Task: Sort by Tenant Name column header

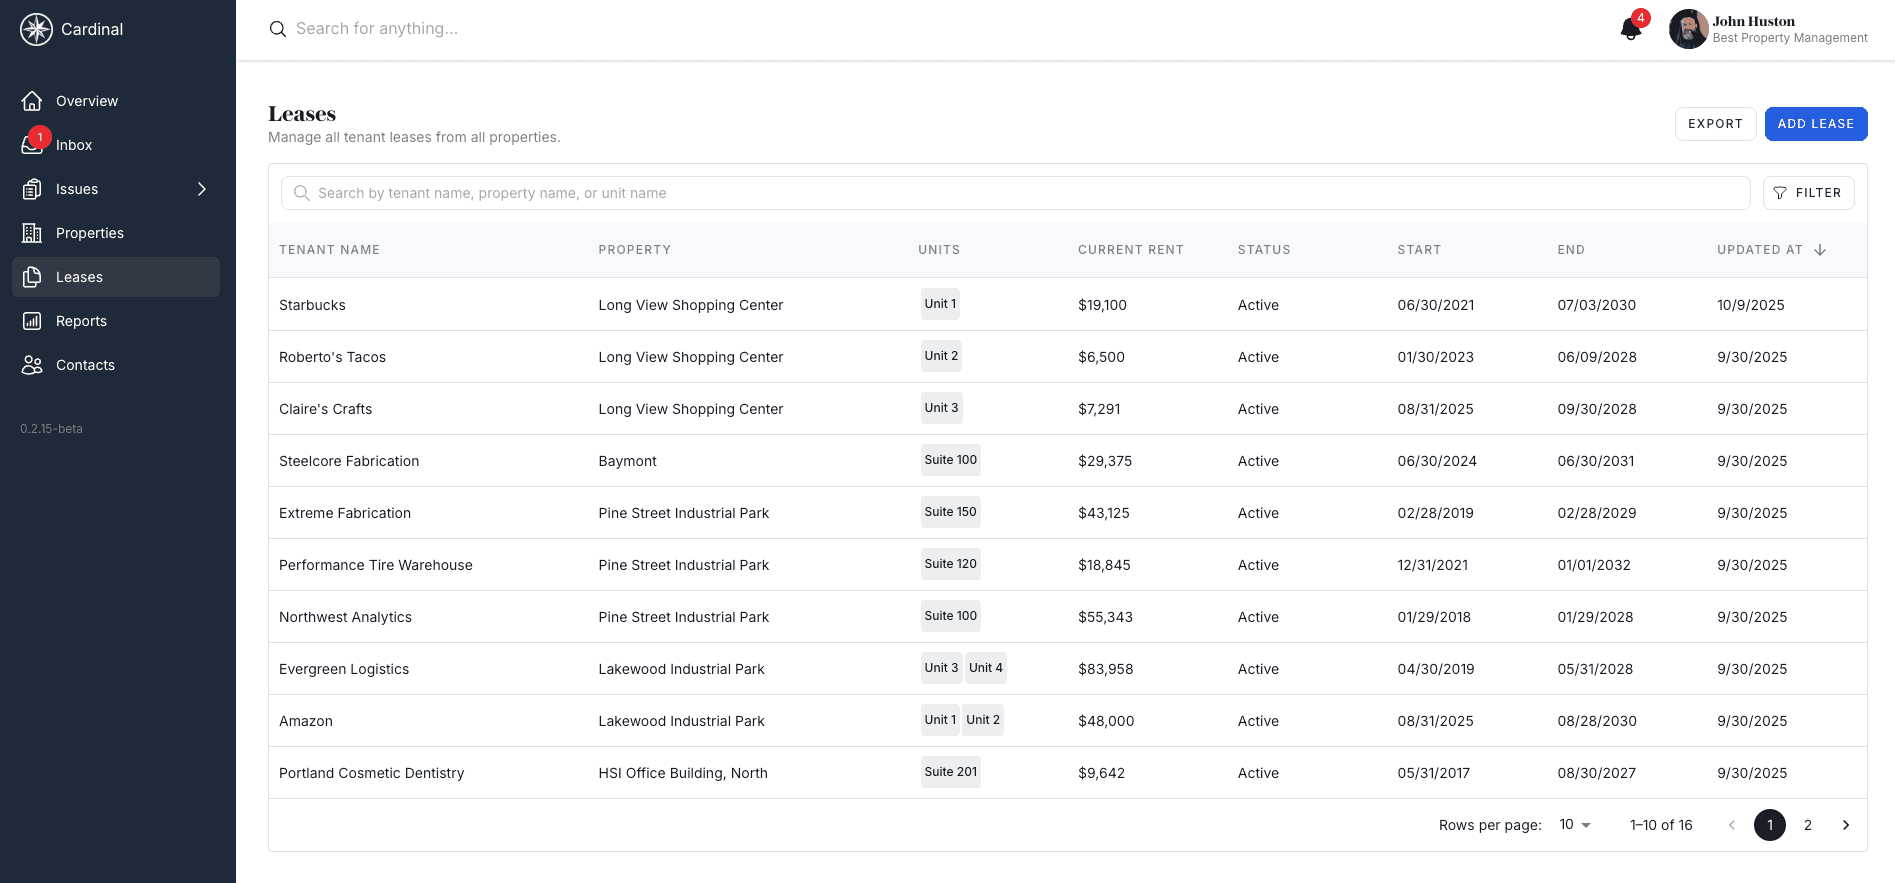Action: 330,250
